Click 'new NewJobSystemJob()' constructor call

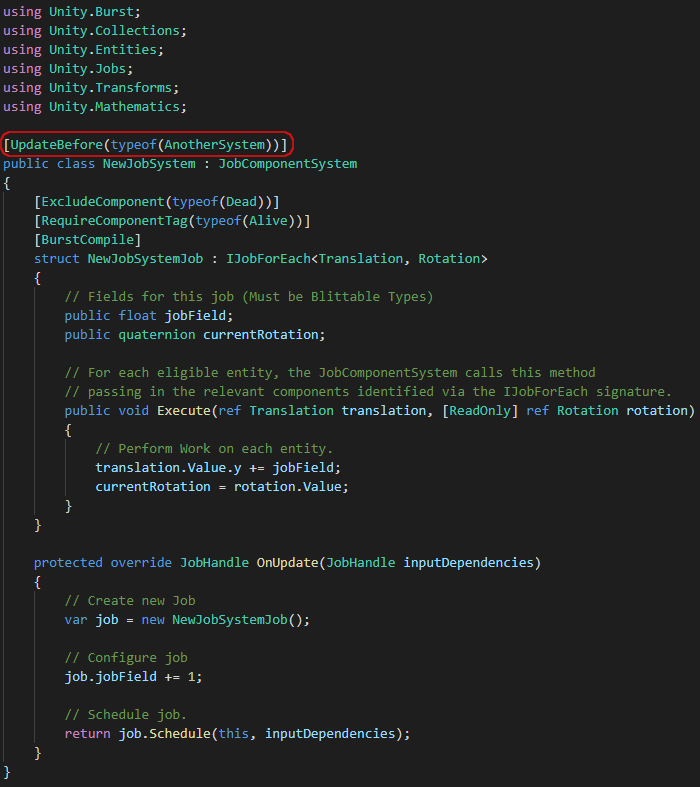click(222, 620)
